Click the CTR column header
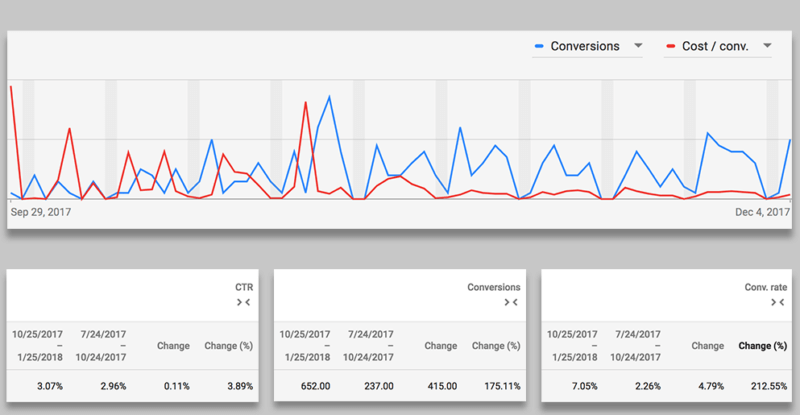Screen dimensions: 800x415 (x=244, y=287)
